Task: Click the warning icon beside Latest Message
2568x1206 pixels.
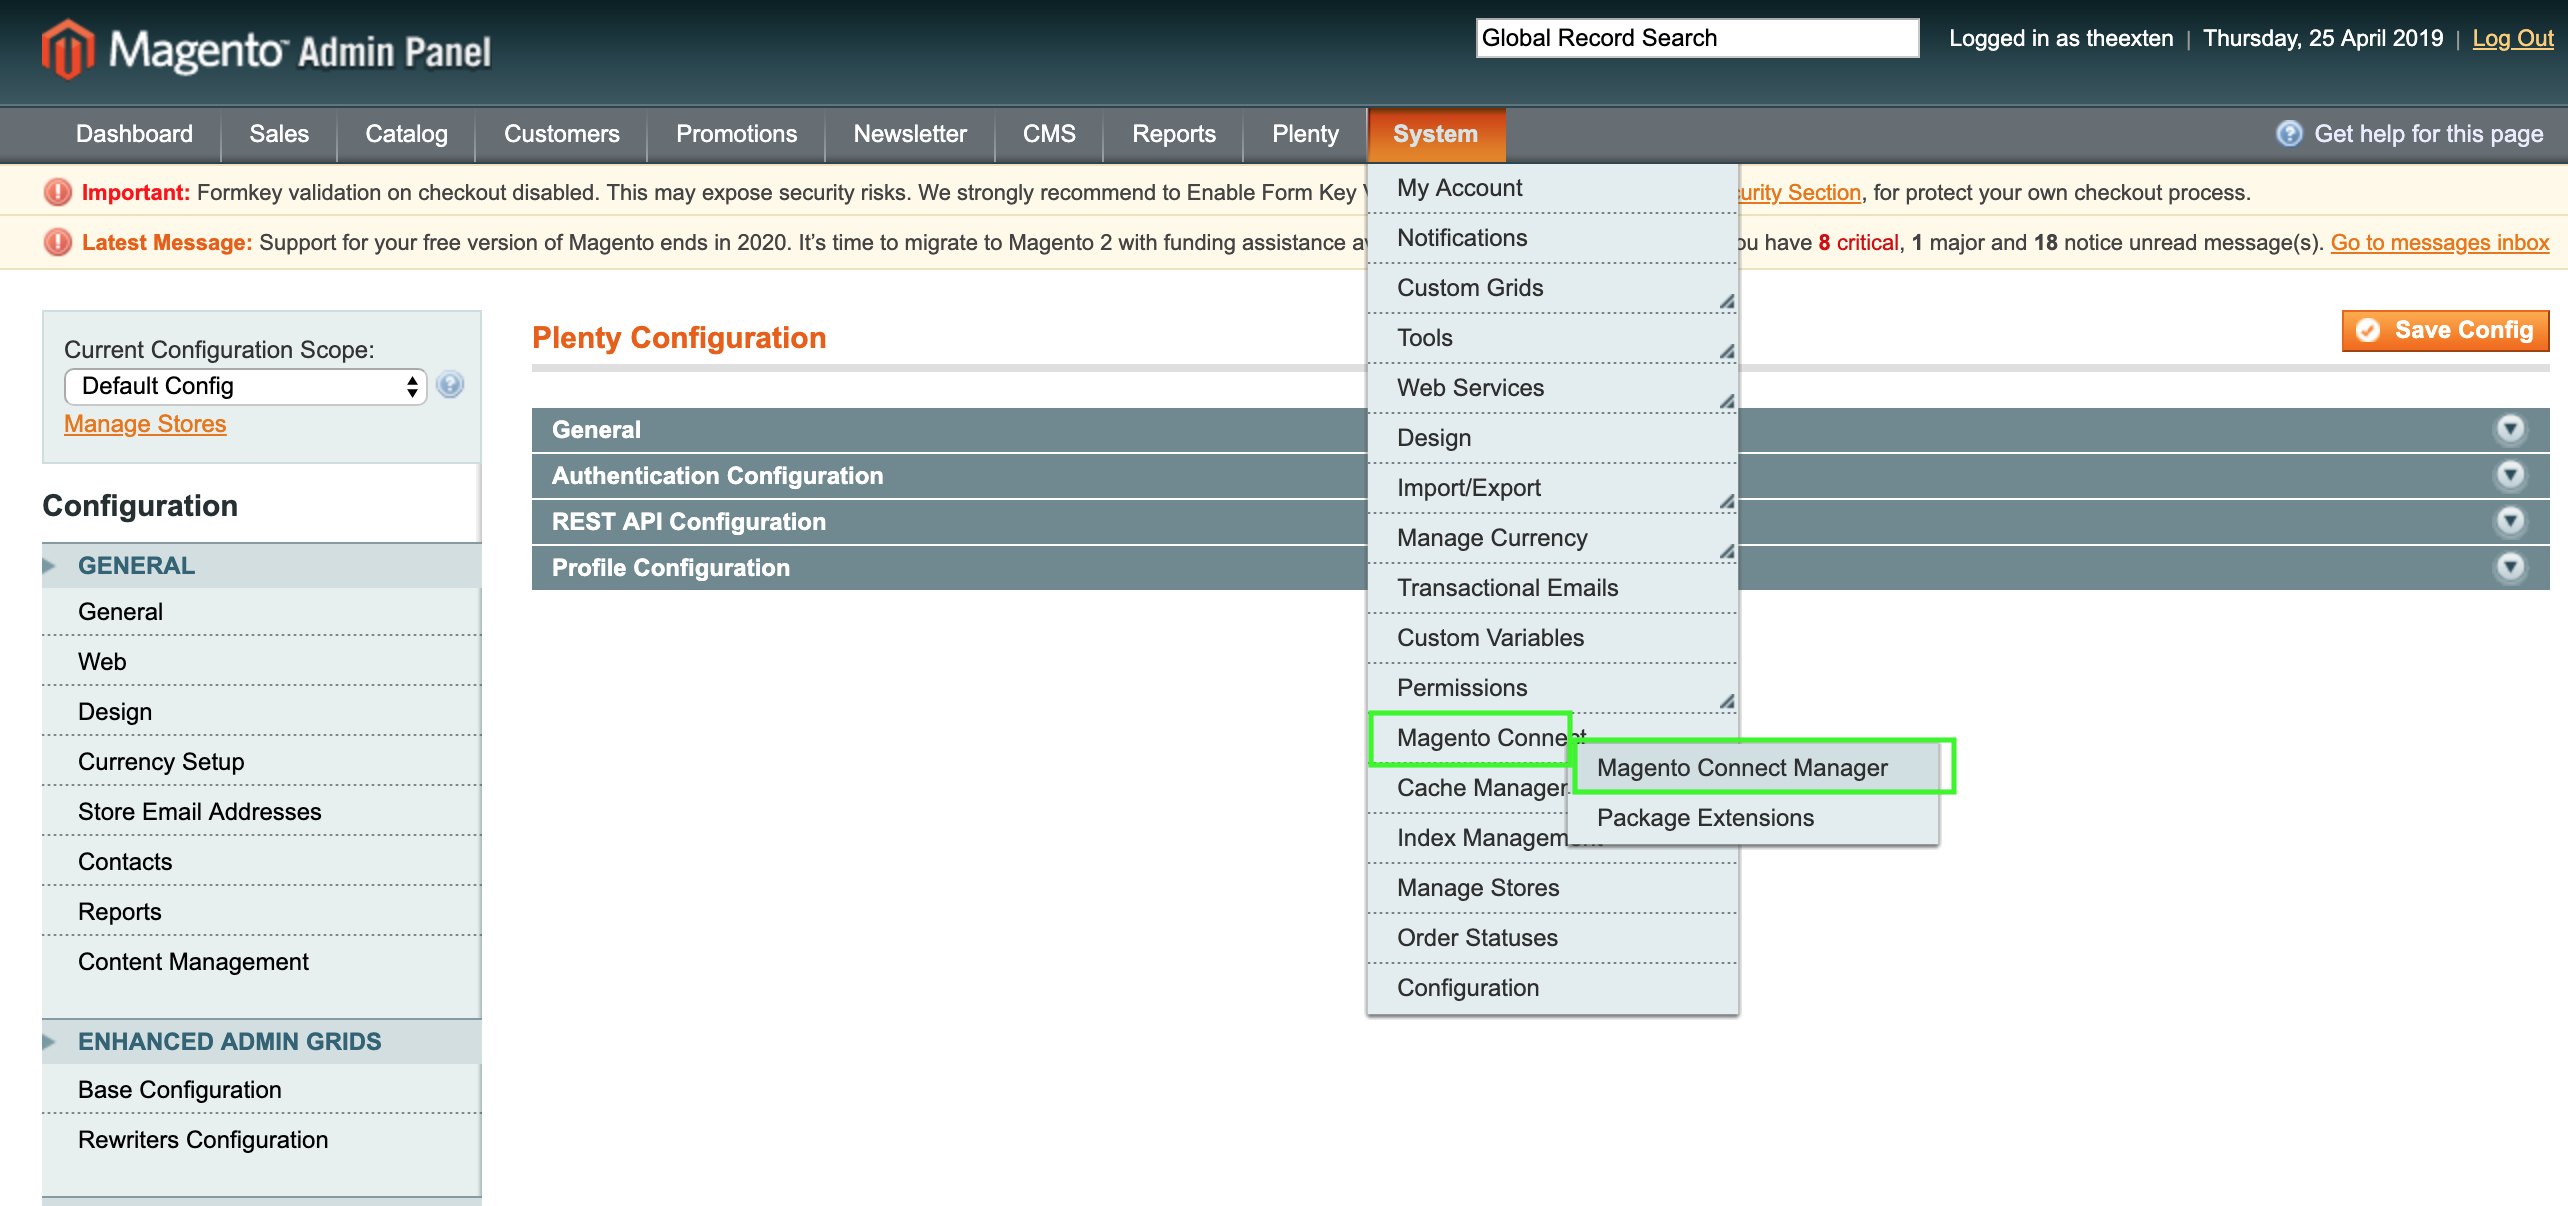Action: pos(58,242)
